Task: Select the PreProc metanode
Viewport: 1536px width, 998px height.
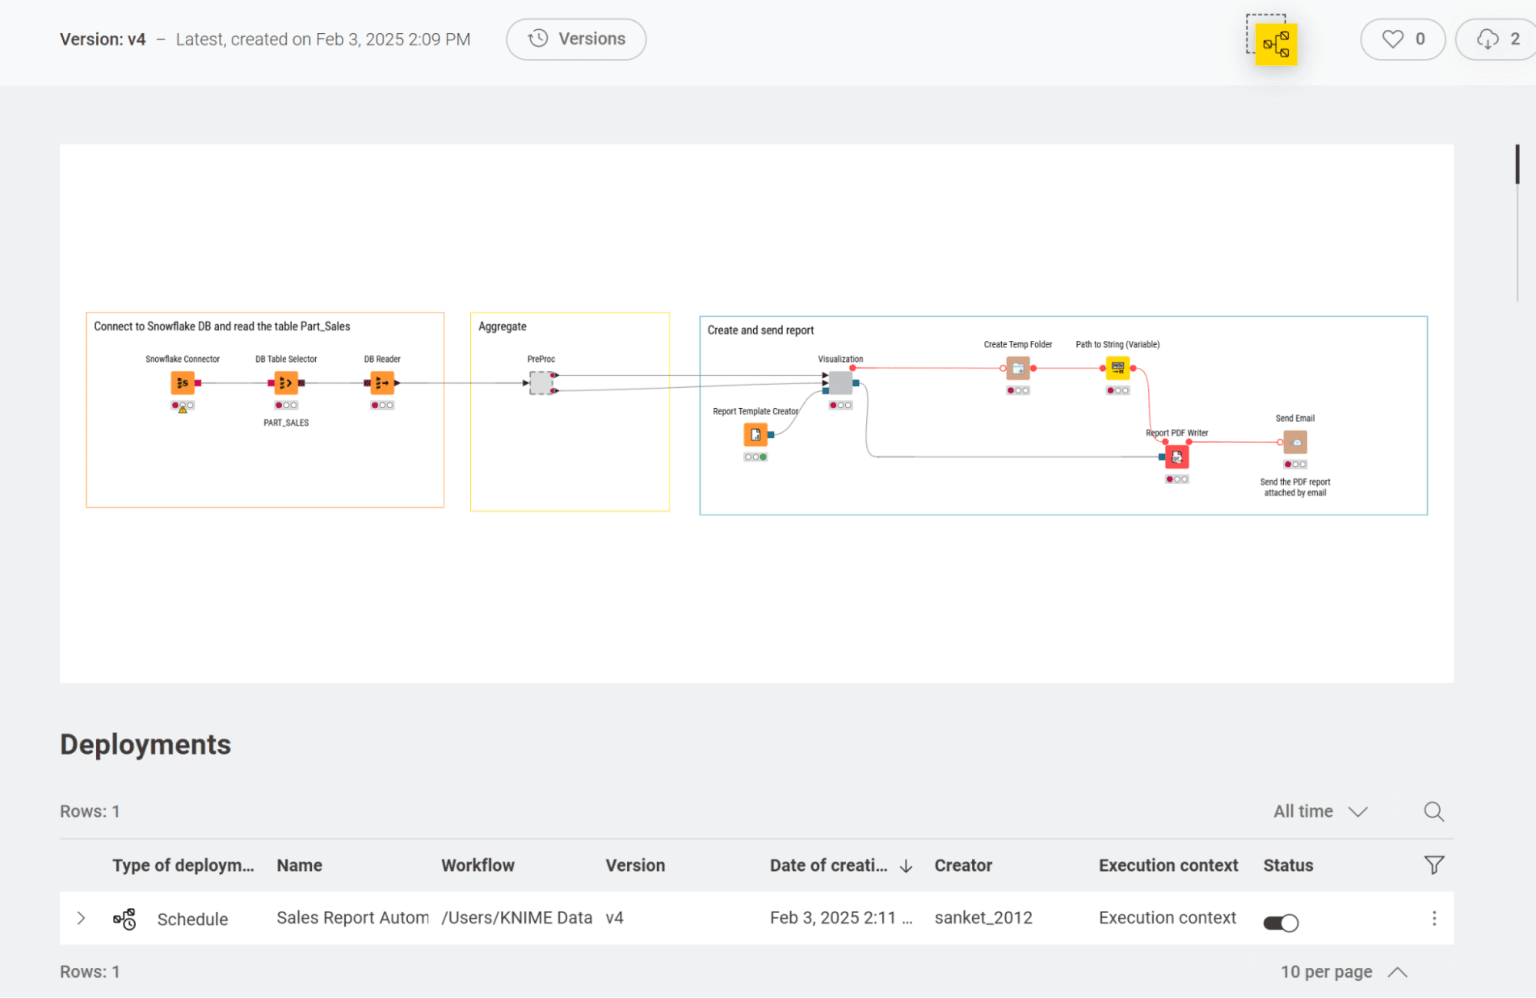Action: tap(541, 383)
